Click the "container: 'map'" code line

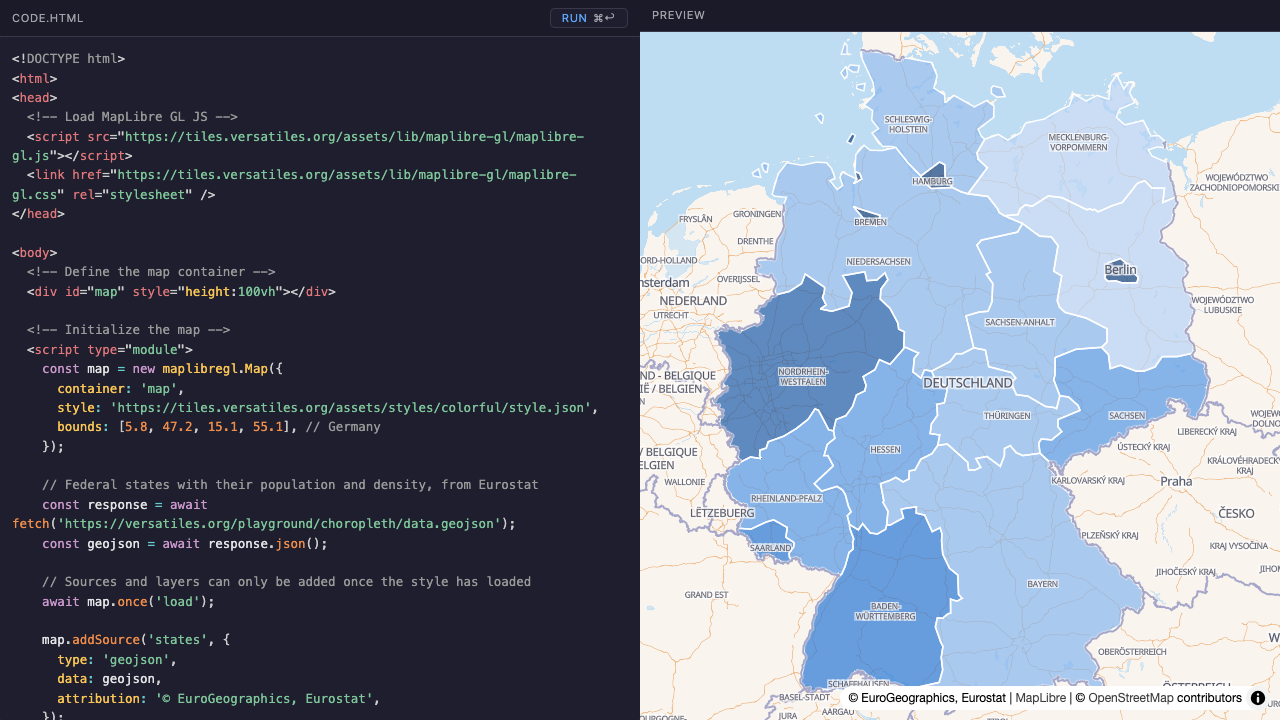121,389
